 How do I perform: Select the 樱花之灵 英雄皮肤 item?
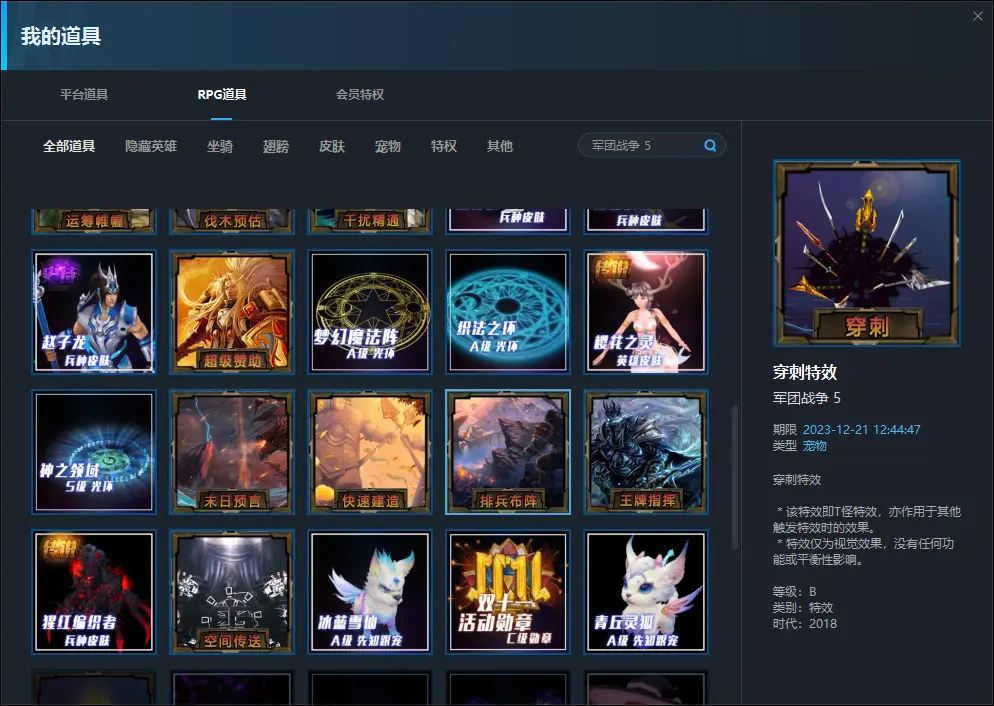click(646, 312)
